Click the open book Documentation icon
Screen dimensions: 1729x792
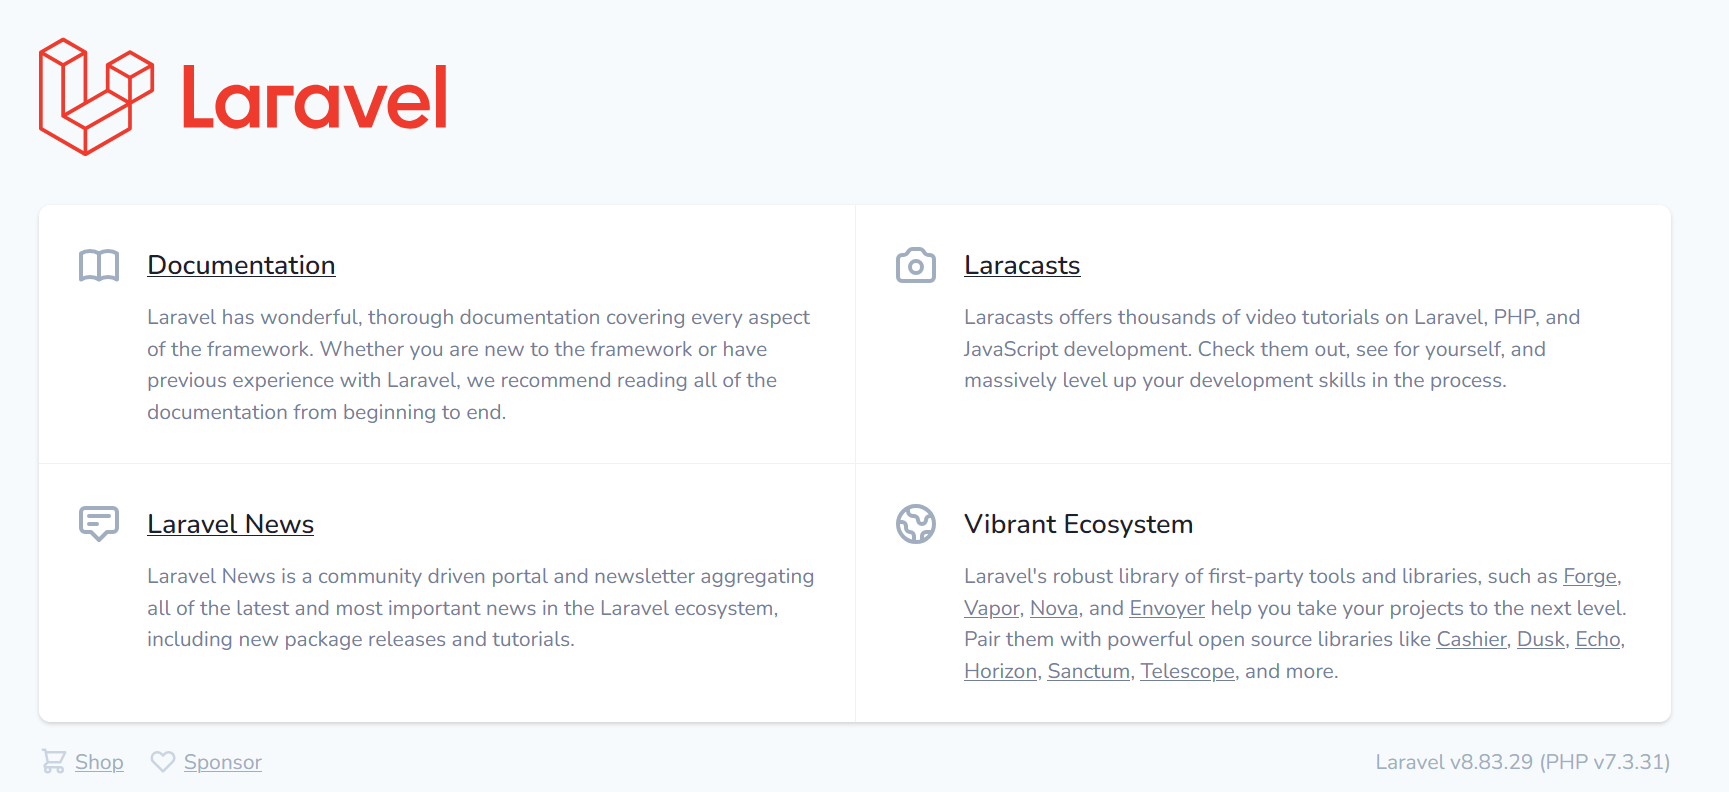pos(99,265)
